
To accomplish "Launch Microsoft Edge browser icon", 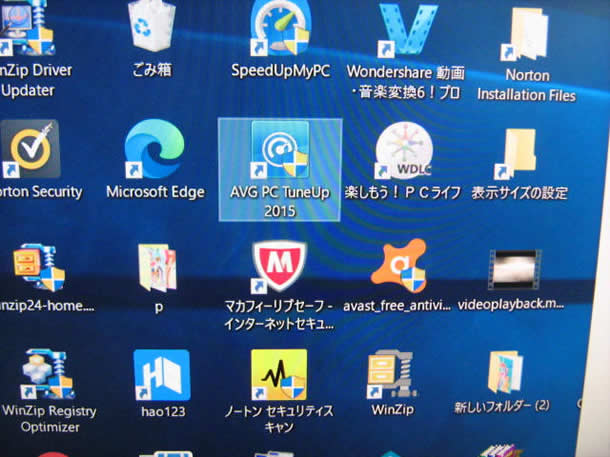I will tap(154, 149).
